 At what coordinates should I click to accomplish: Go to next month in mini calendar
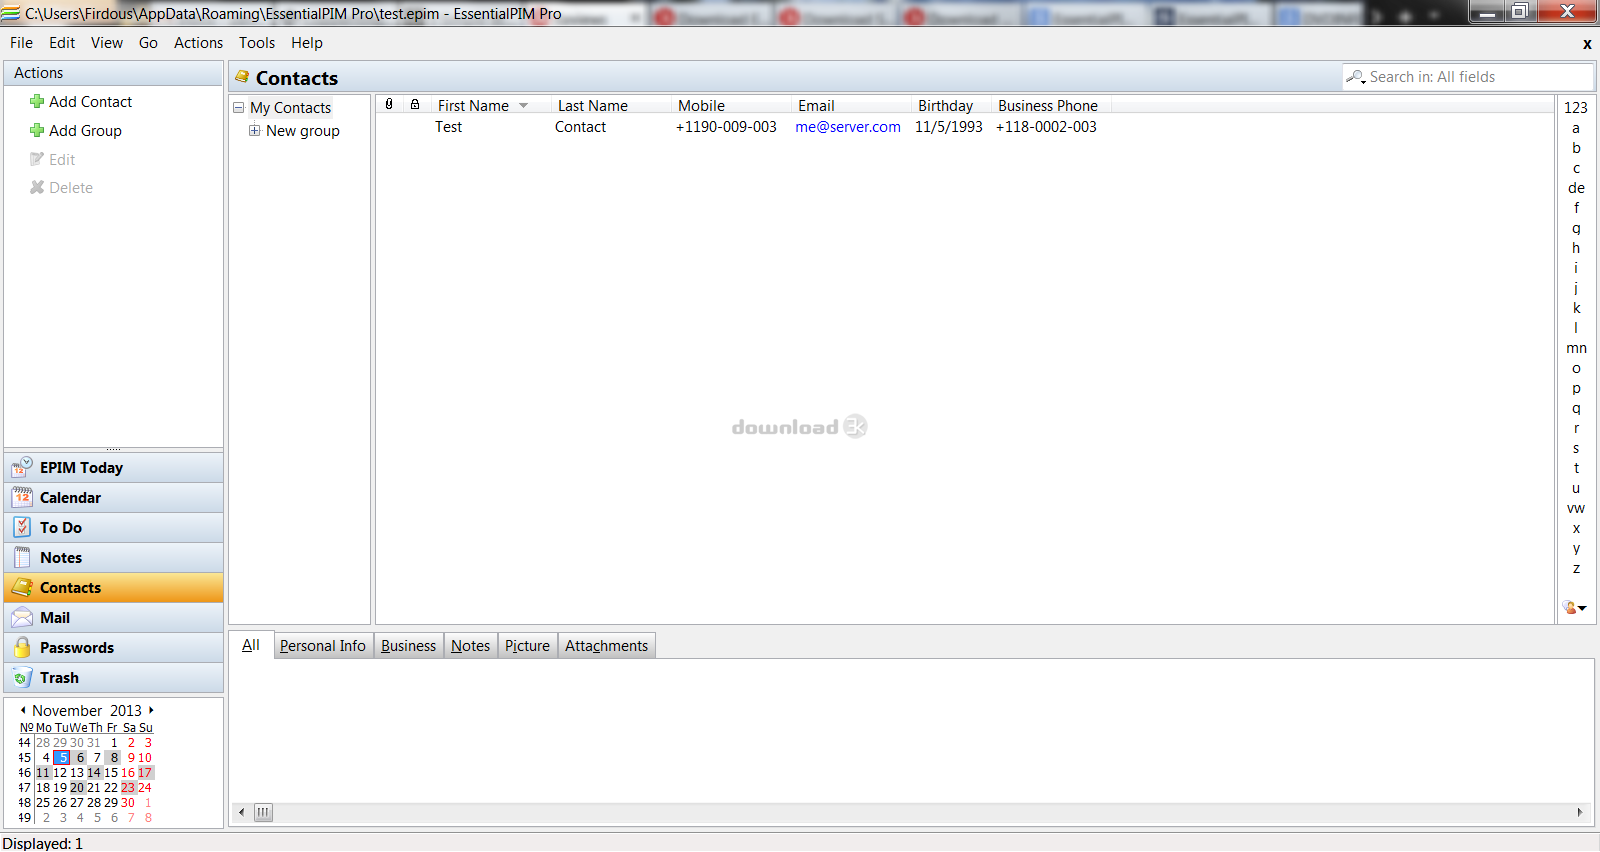151,710
